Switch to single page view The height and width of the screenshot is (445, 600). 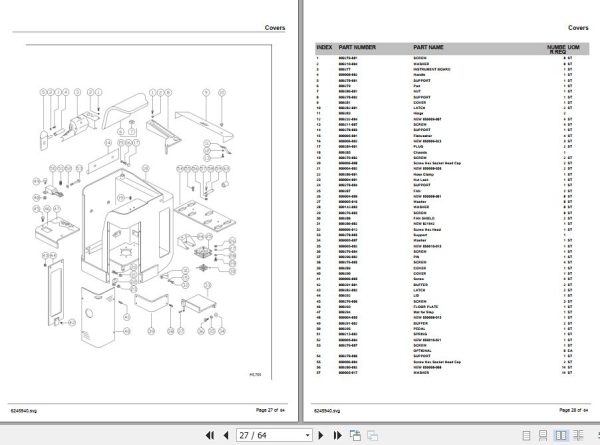click(x=527, y=435)
